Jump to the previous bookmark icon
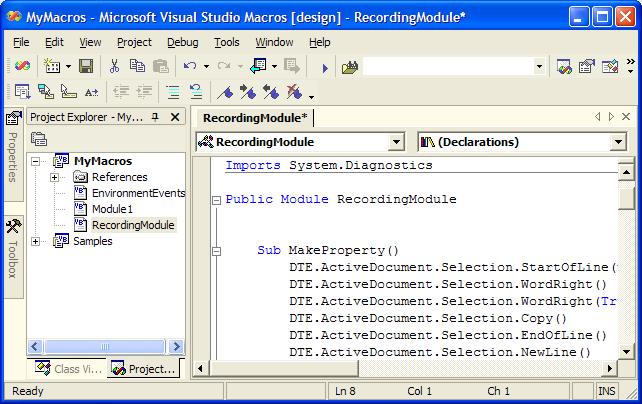Viewport: 642px width, 404px height. click(271, 93)
